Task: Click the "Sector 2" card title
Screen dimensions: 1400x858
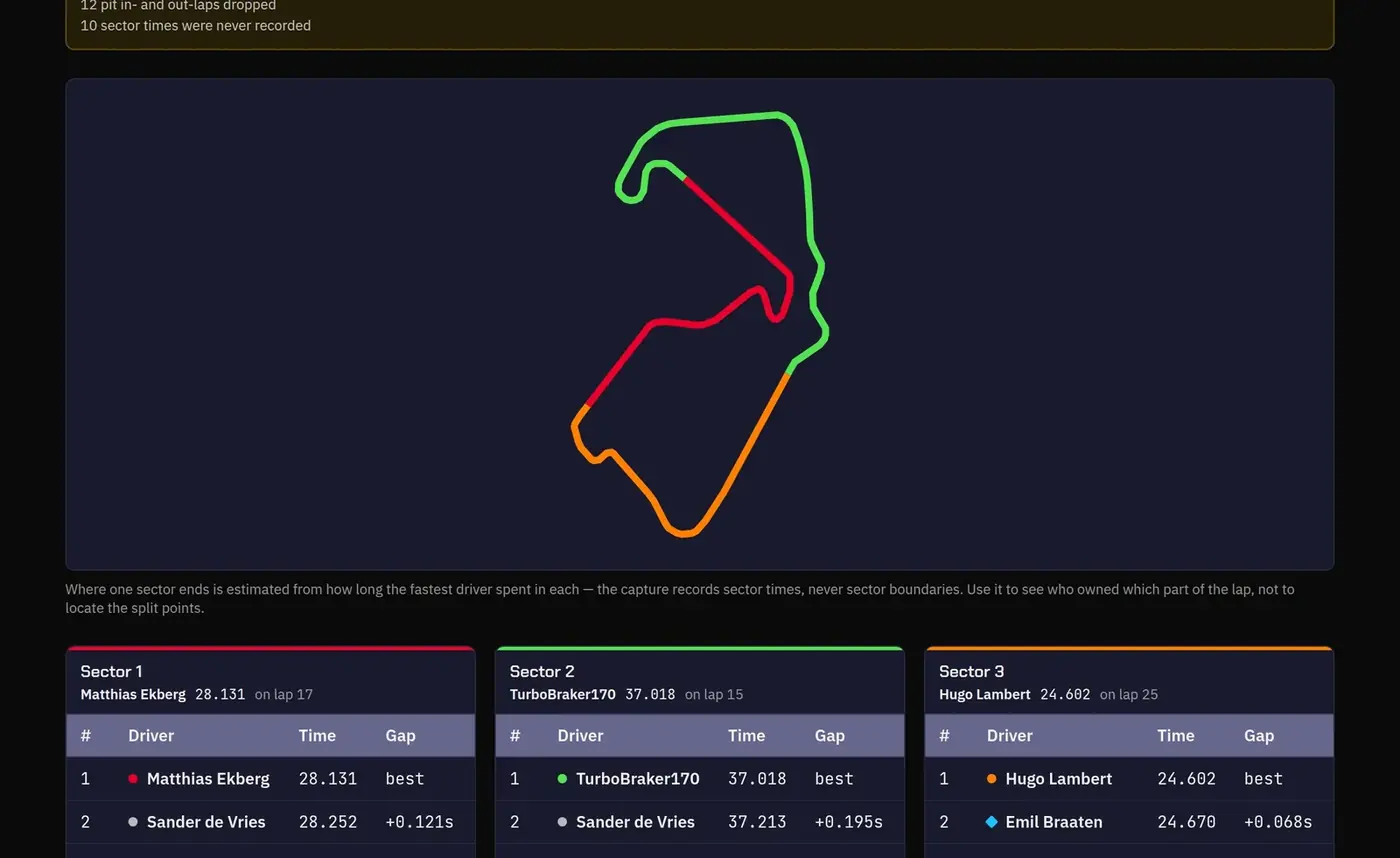Action: (x=542, y=671)
